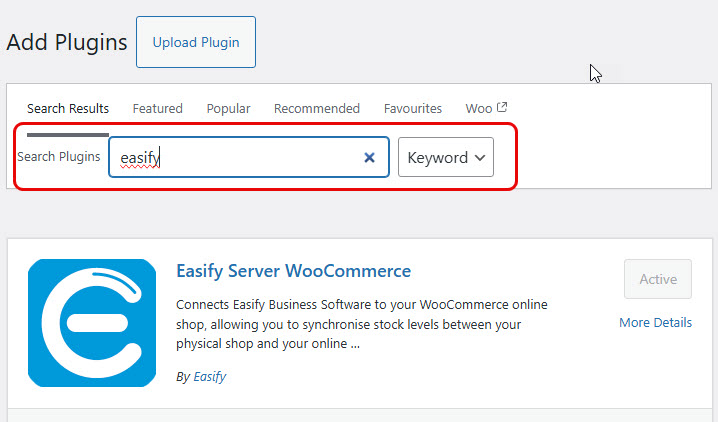Screen dimensions: 718x422
Task: Go to the Popular plugins tab
Action: click(228, 108)
